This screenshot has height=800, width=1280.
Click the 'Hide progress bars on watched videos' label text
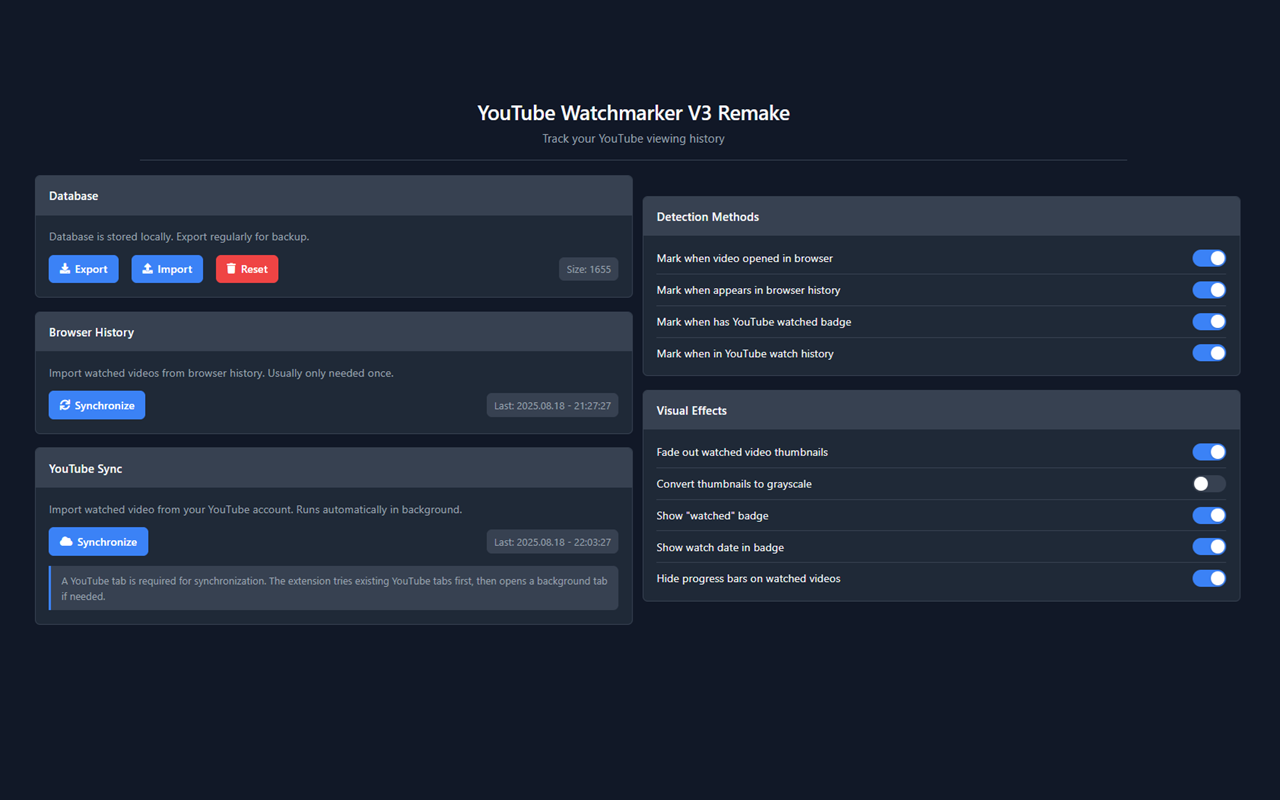[748, 579]
